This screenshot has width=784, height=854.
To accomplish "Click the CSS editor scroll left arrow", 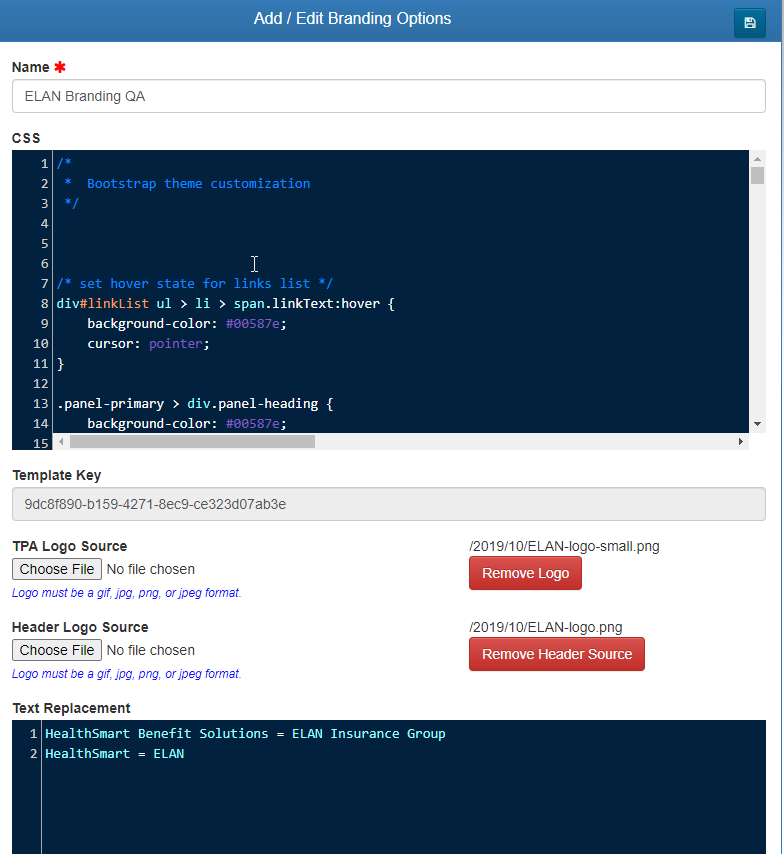I will point(62,441).
